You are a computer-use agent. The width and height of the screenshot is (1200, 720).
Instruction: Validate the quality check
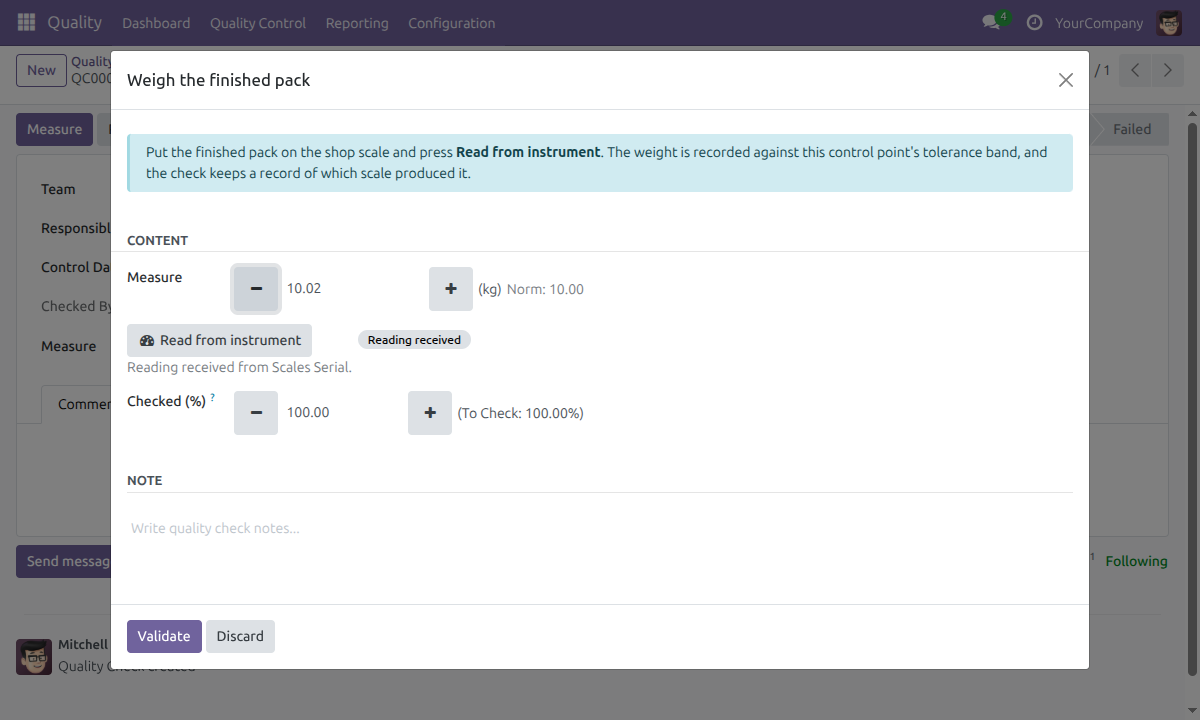[164, 636]
